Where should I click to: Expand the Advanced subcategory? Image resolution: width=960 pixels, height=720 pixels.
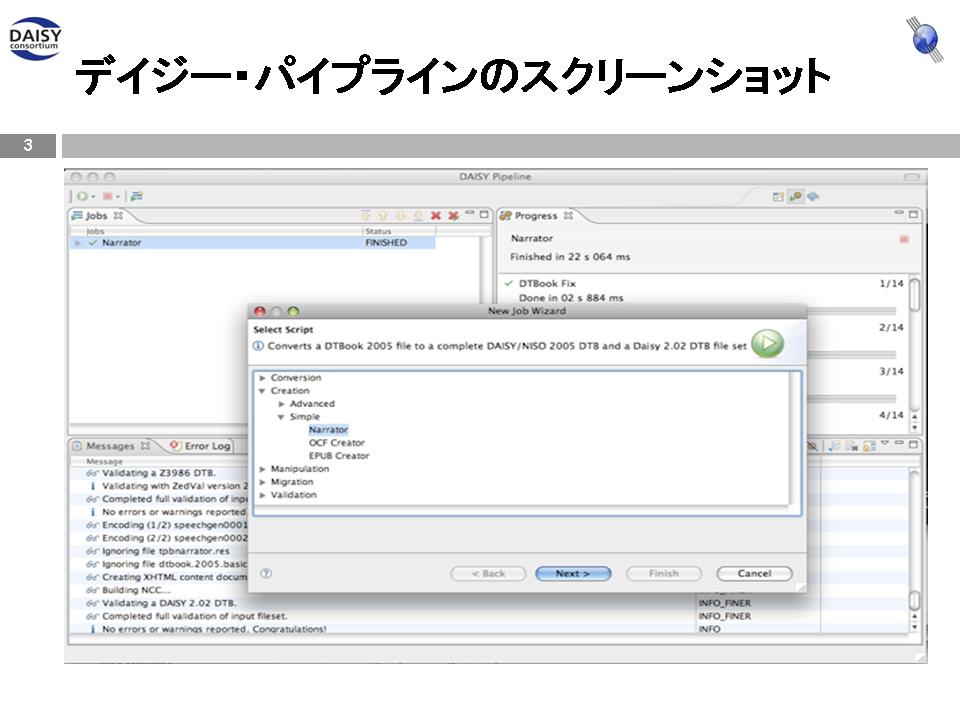click(282, 404)
